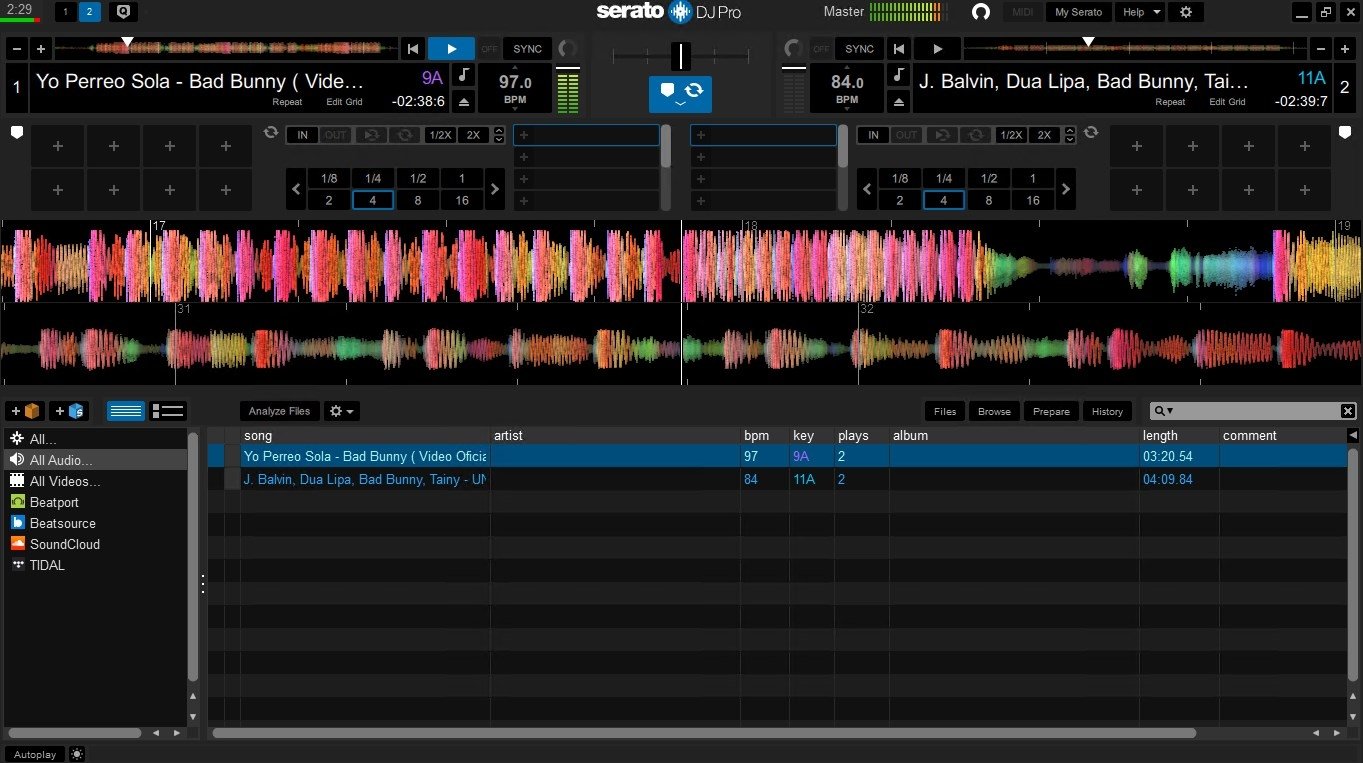The image size is (1363, 763).
Task: Switch library to two-pane view
Action: tap(168, 411)
